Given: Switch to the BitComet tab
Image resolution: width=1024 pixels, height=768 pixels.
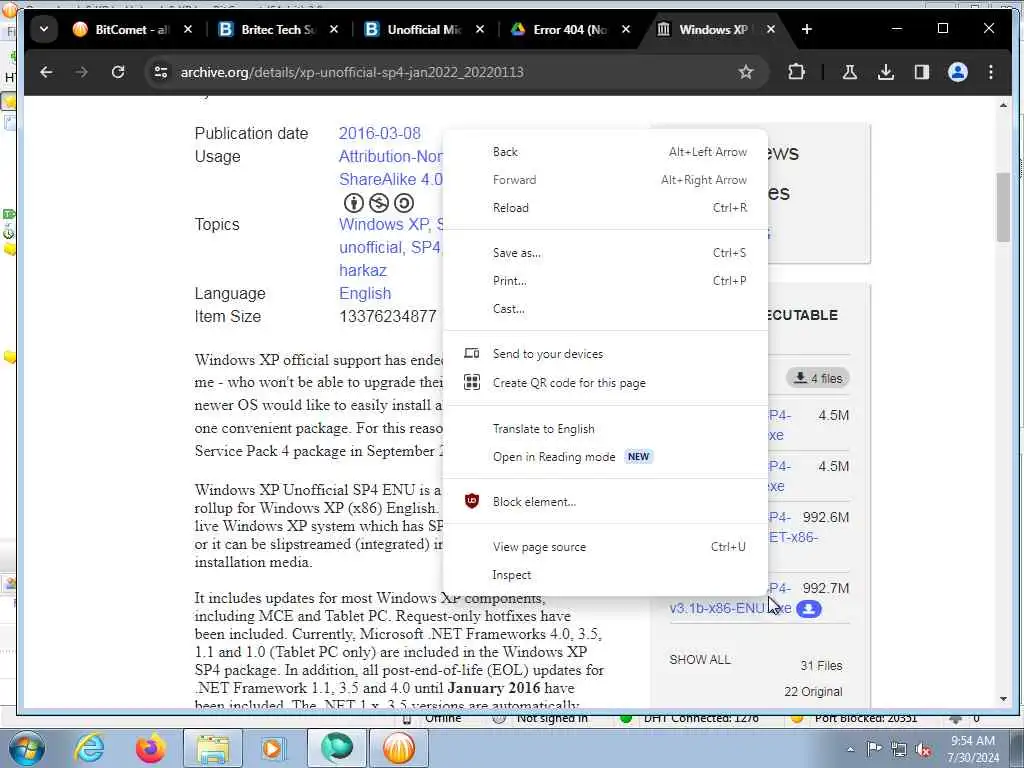Looking at the screenshot, I should 131,29.
